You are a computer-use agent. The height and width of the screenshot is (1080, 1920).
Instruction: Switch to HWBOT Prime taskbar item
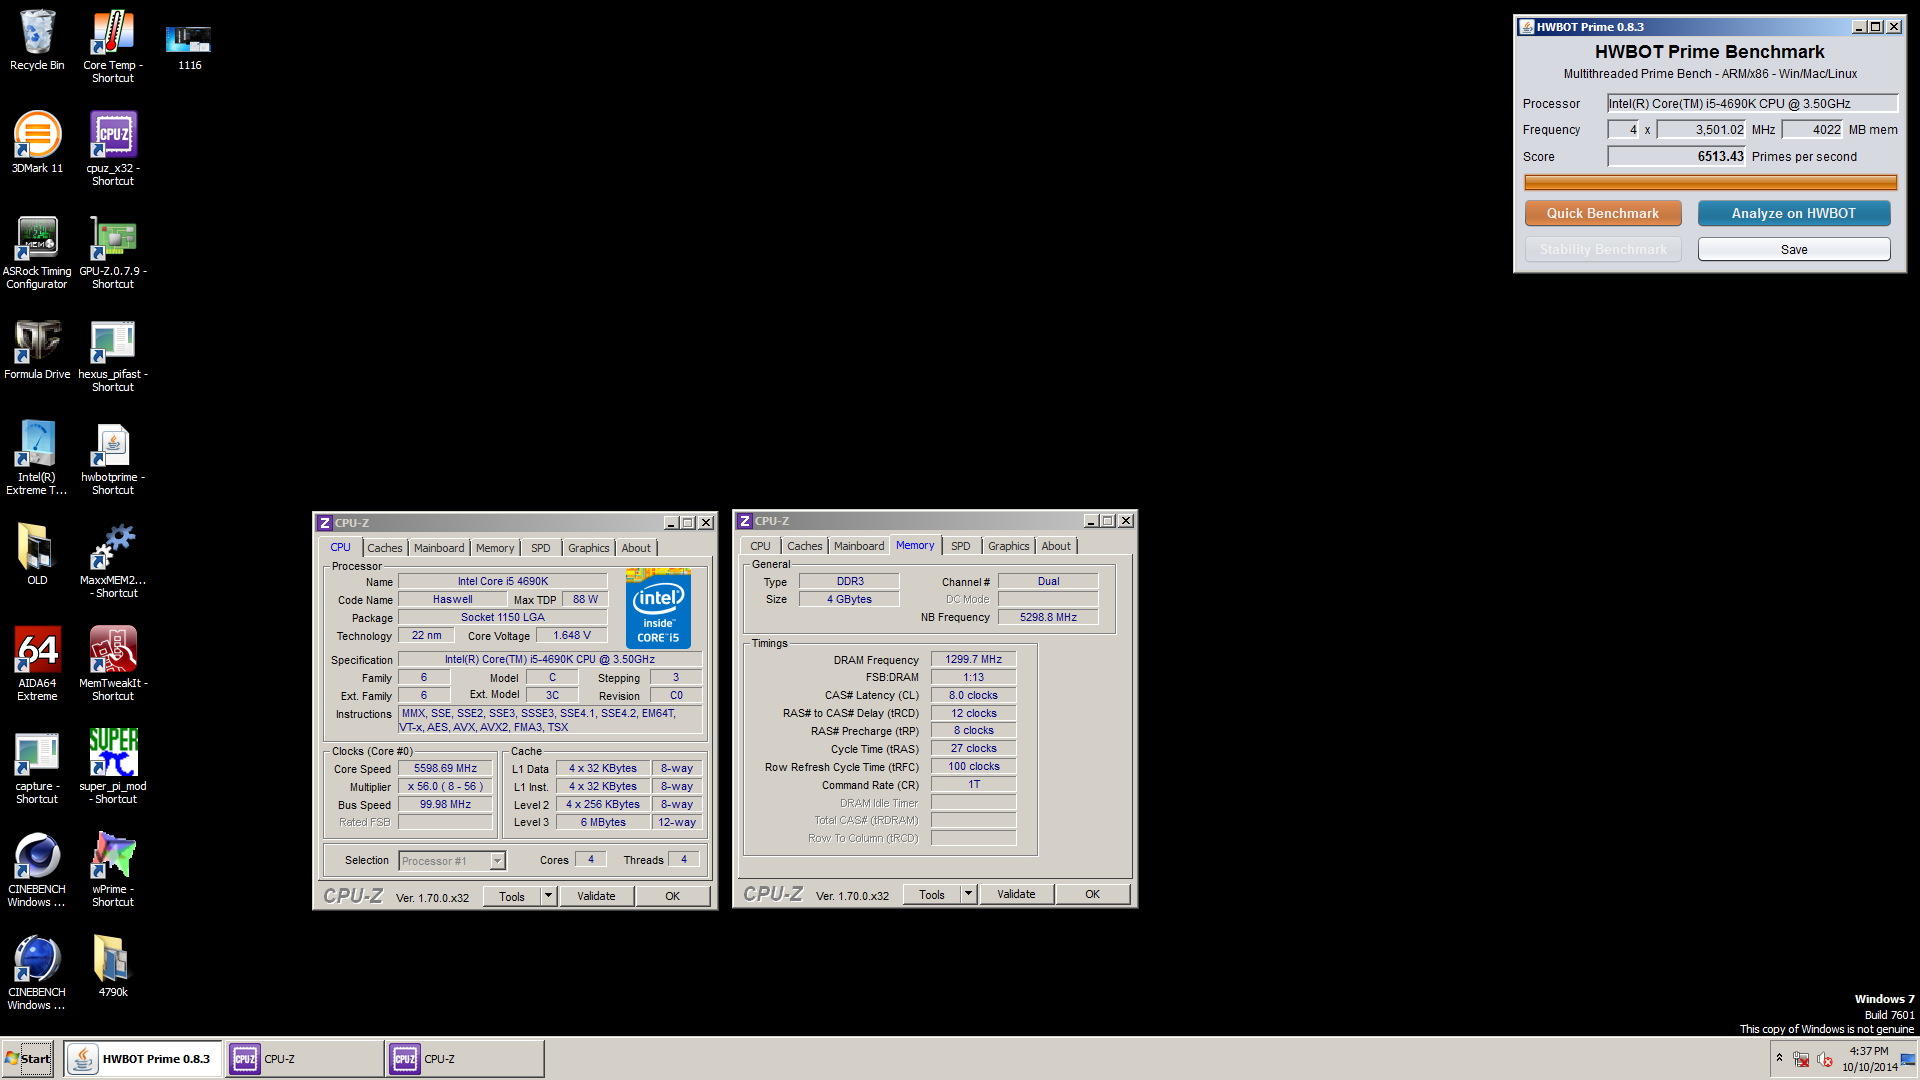(x=143, y=1058)
